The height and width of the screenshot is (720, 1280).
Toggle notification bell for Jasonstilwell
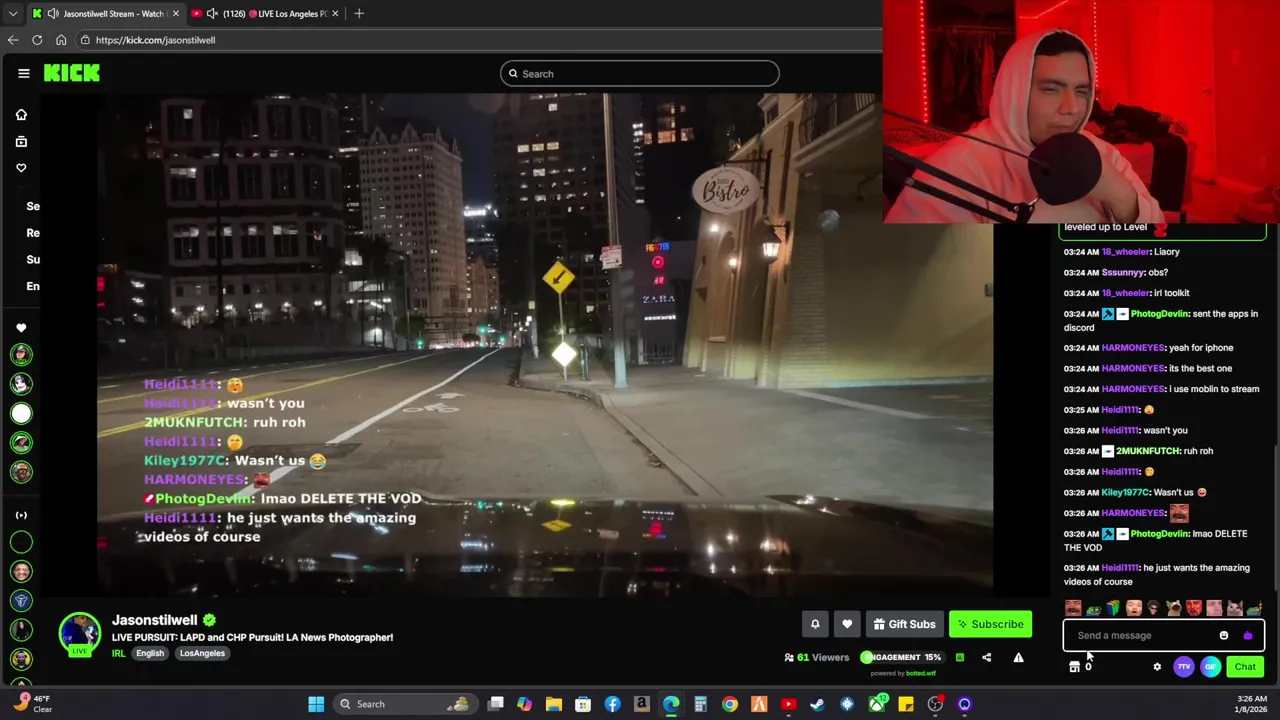[x=815, y=624]
